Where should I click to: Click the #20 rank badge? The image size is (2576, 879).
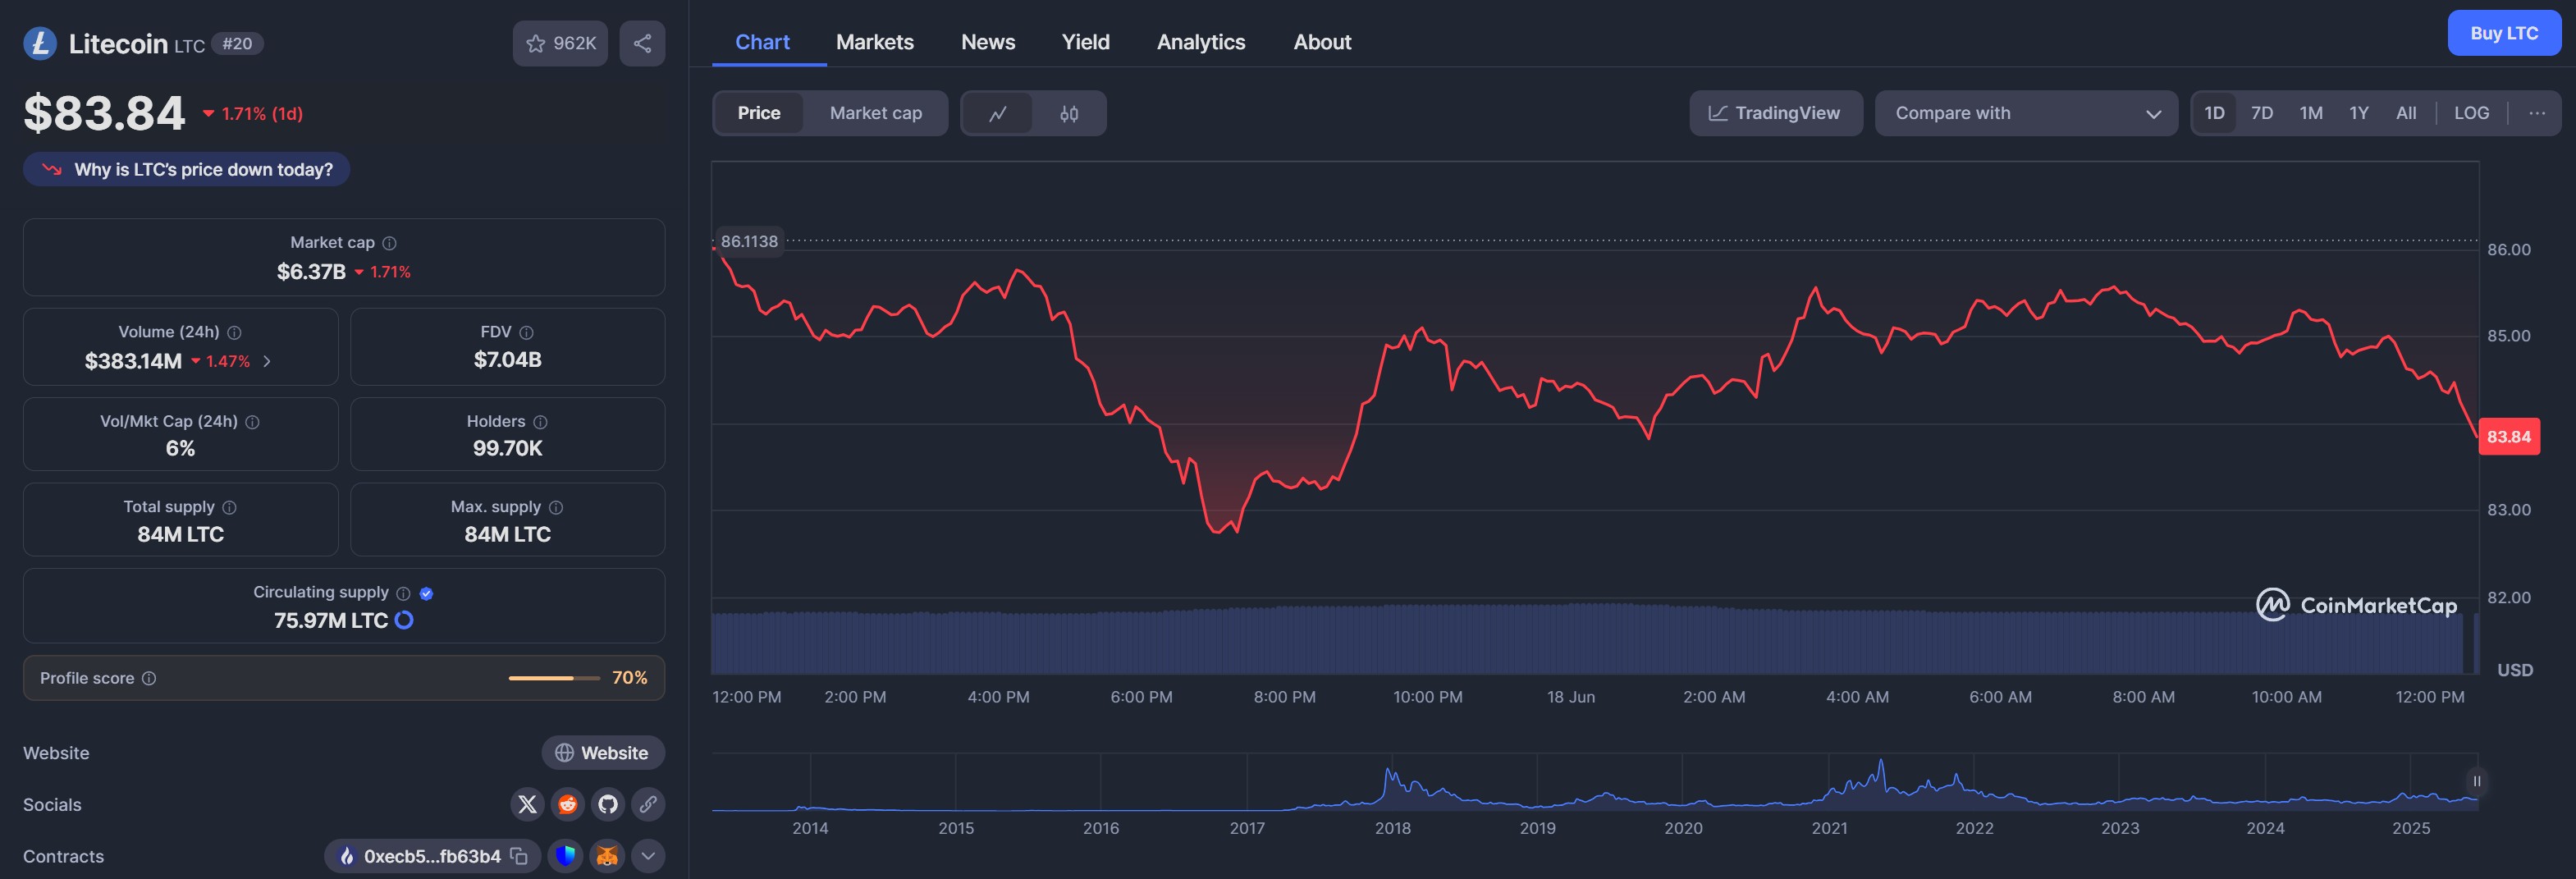(x=237, y=44)
